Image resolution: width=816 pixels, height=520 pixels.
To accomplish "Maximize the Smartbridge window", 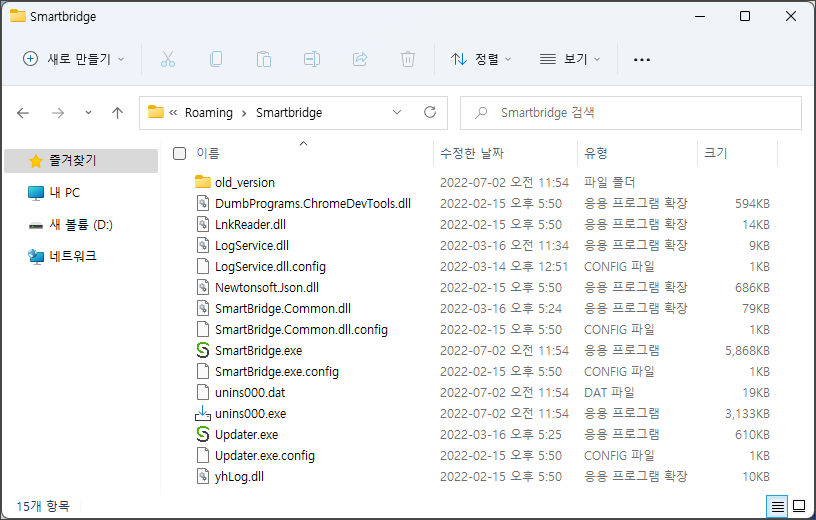I will coord(745,16).
